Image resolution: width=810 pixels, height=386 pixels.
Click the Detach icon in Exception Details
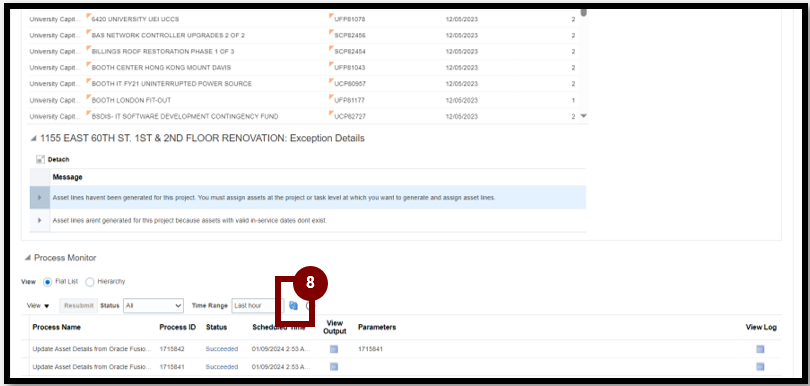click(40, 160)
